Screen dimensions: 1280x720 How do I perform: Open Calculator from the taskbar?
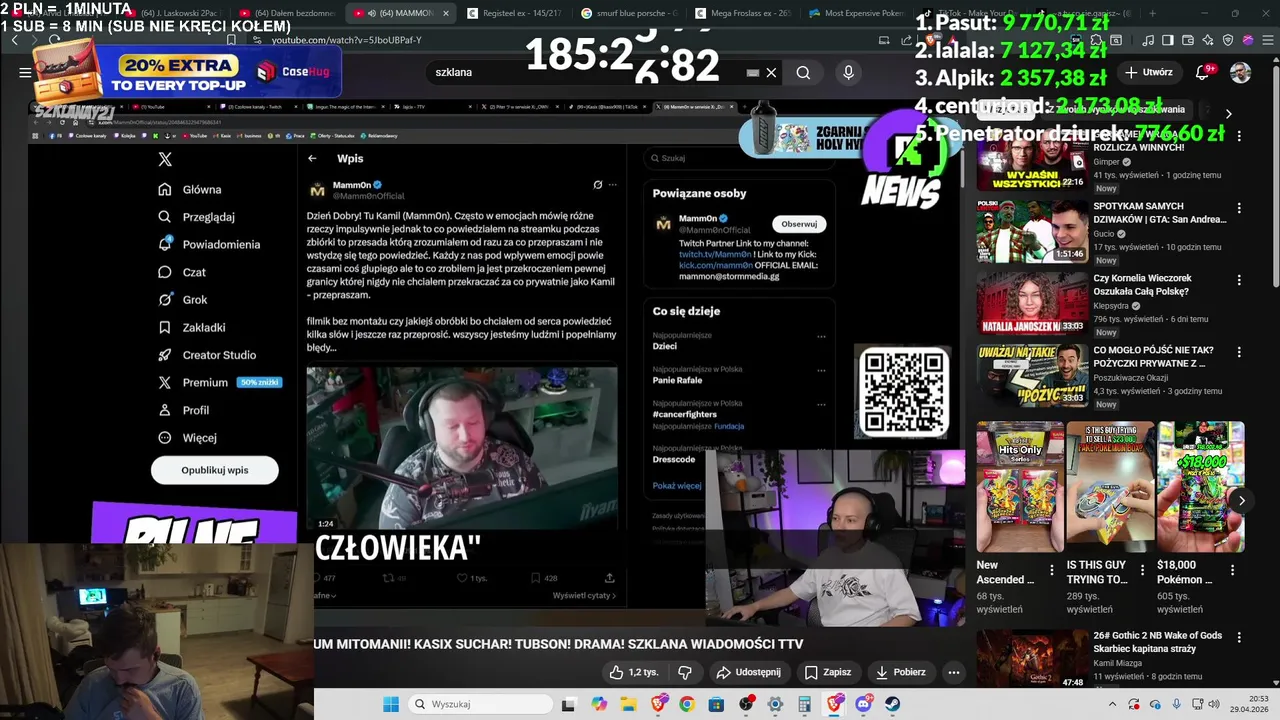pyautogui.click(x=804, y=704)
